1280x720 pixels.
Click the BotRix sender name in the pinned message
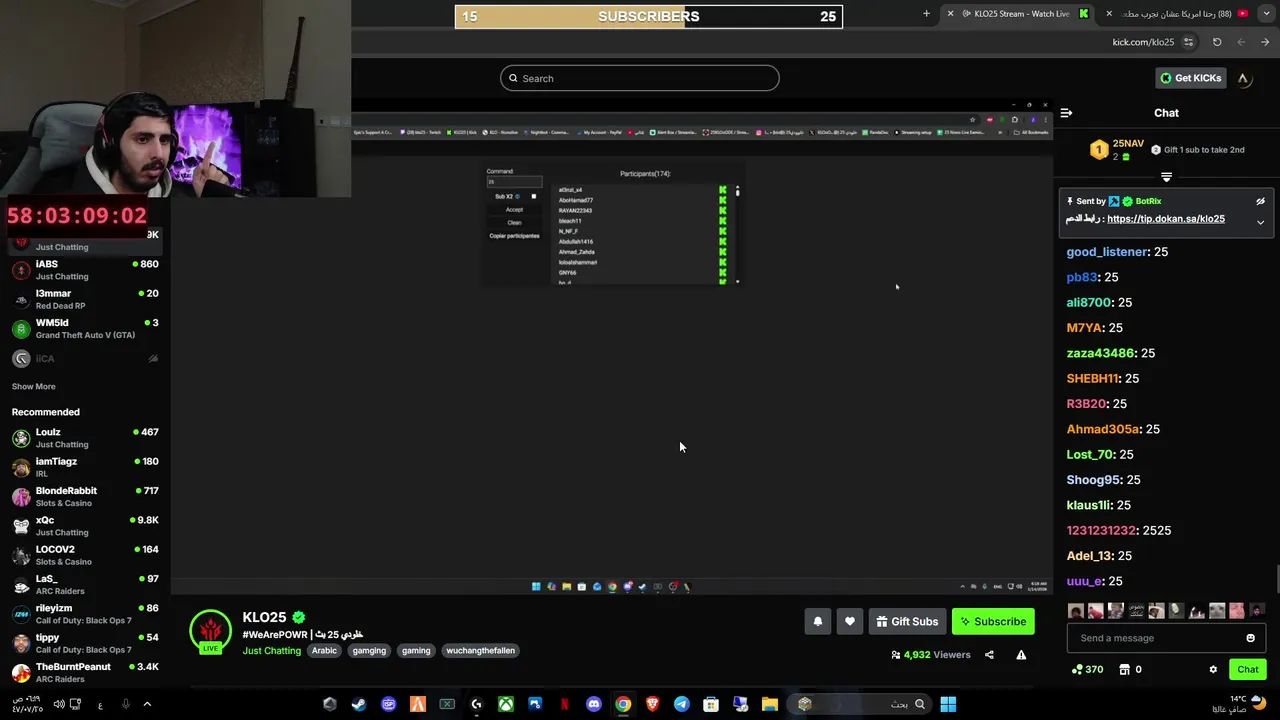click(x=1148, y=201)
